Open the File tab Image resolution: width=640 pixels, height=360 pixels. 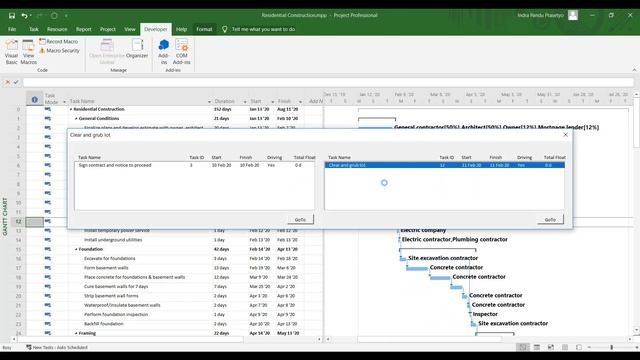12,29
